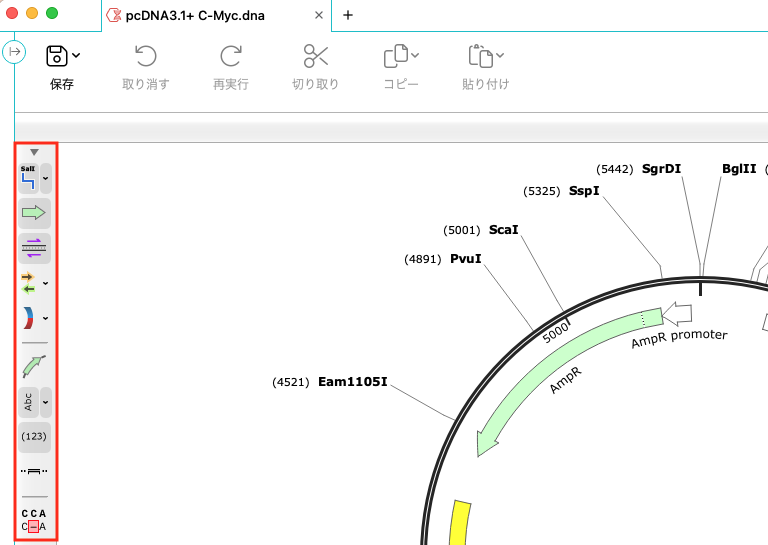
Task: Open a new tab with plus button
Action: (348, 15)
